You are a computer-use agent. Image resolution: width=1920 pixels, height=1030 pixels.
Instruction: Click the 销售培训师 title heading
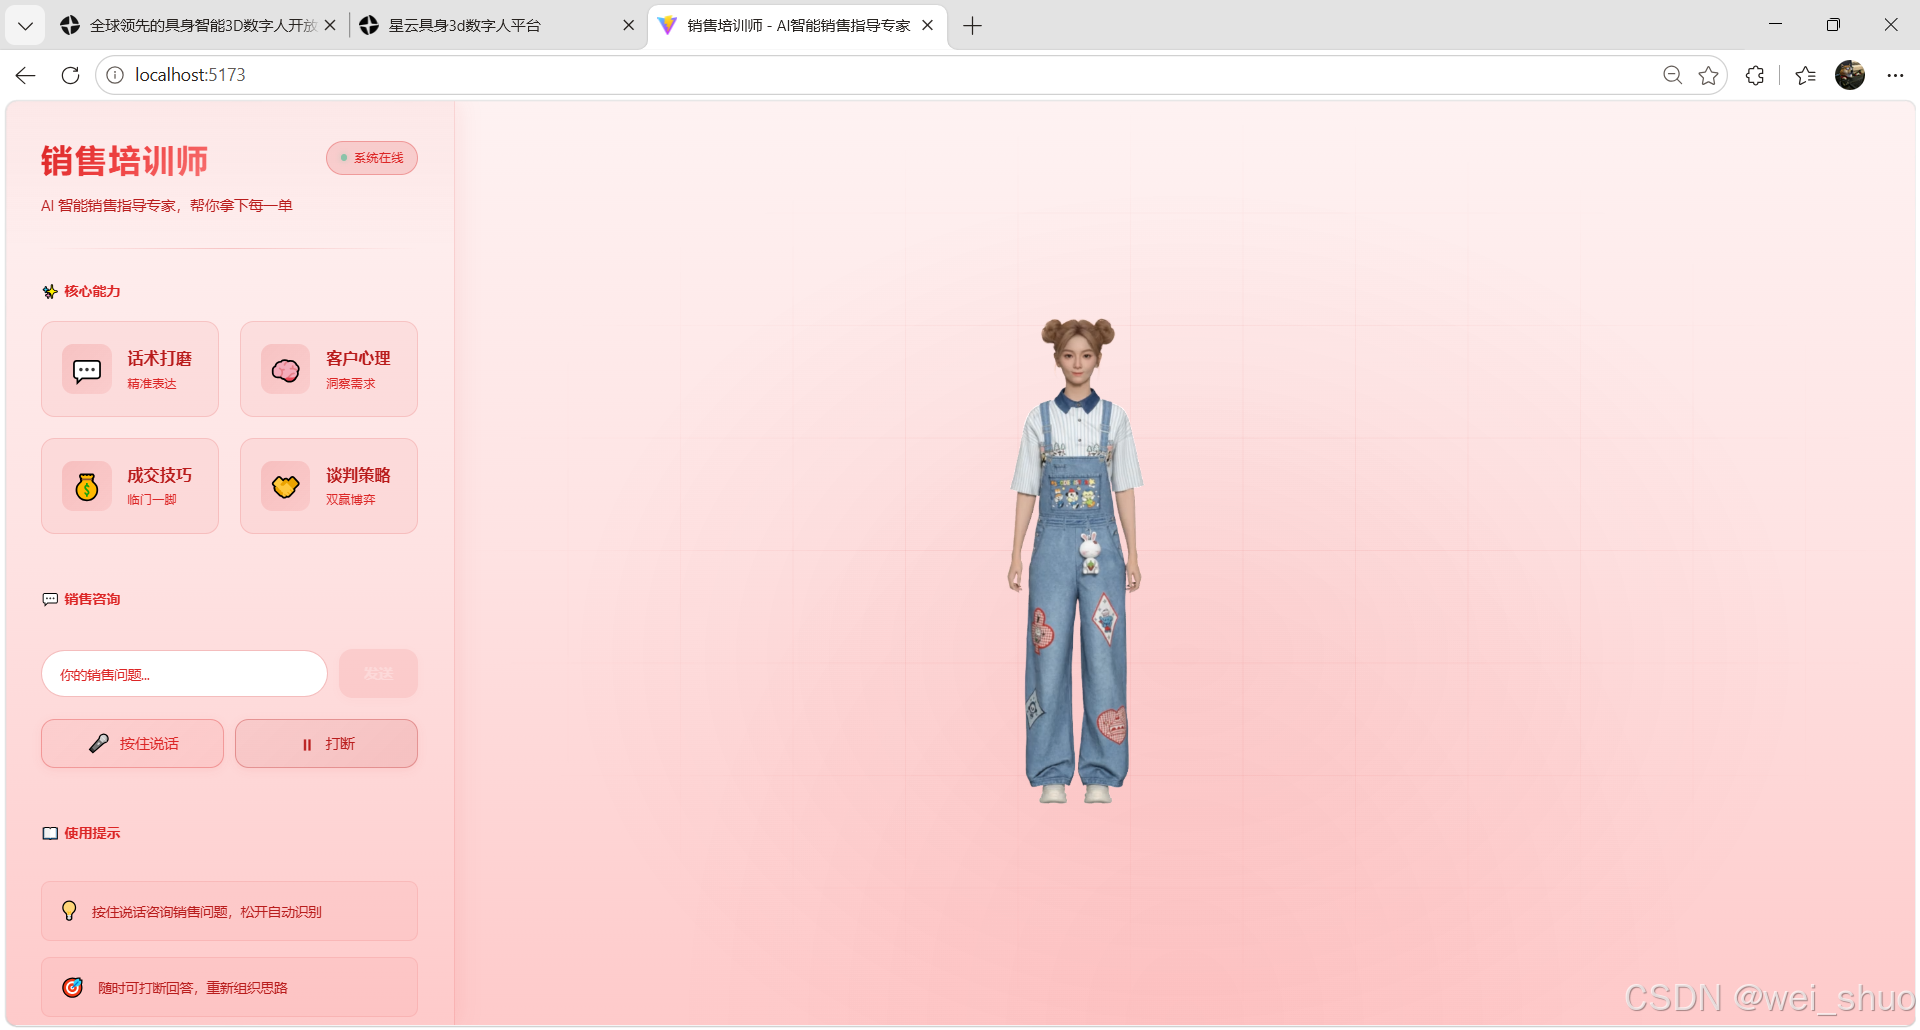(x=124, y=161)
